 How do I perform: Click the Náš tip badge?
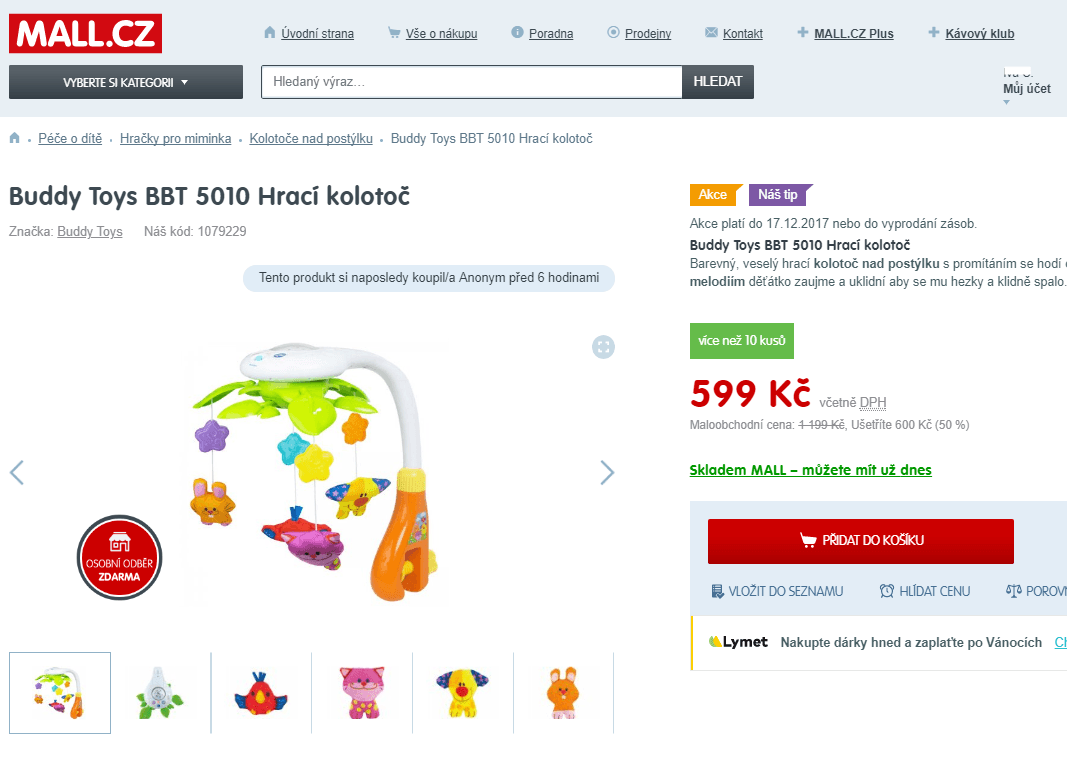tap(778, 195)
